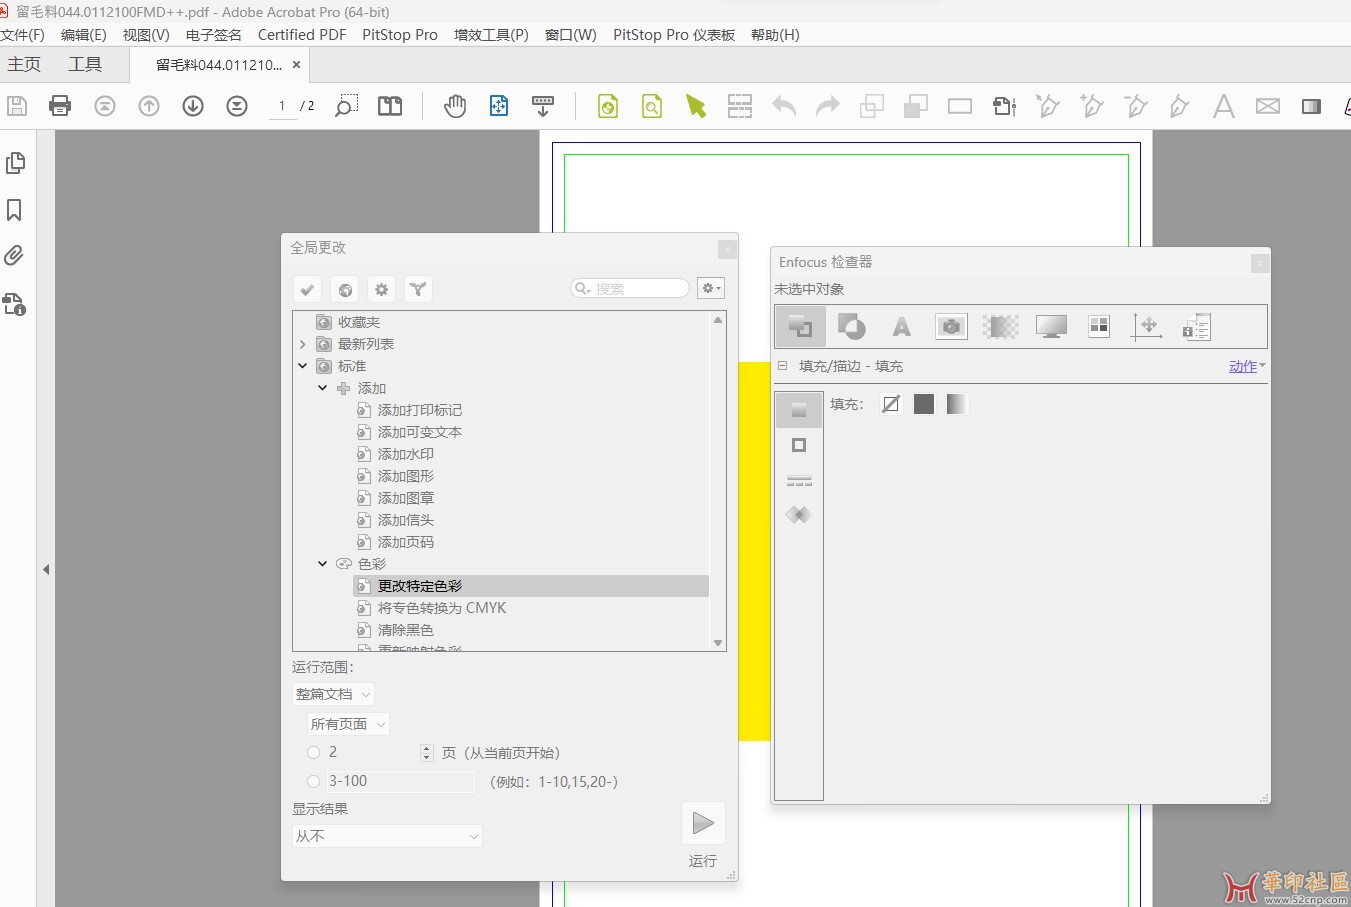
Task: Select the Hand pan tool
Action: pyautogui.click(x=455, y=106)
